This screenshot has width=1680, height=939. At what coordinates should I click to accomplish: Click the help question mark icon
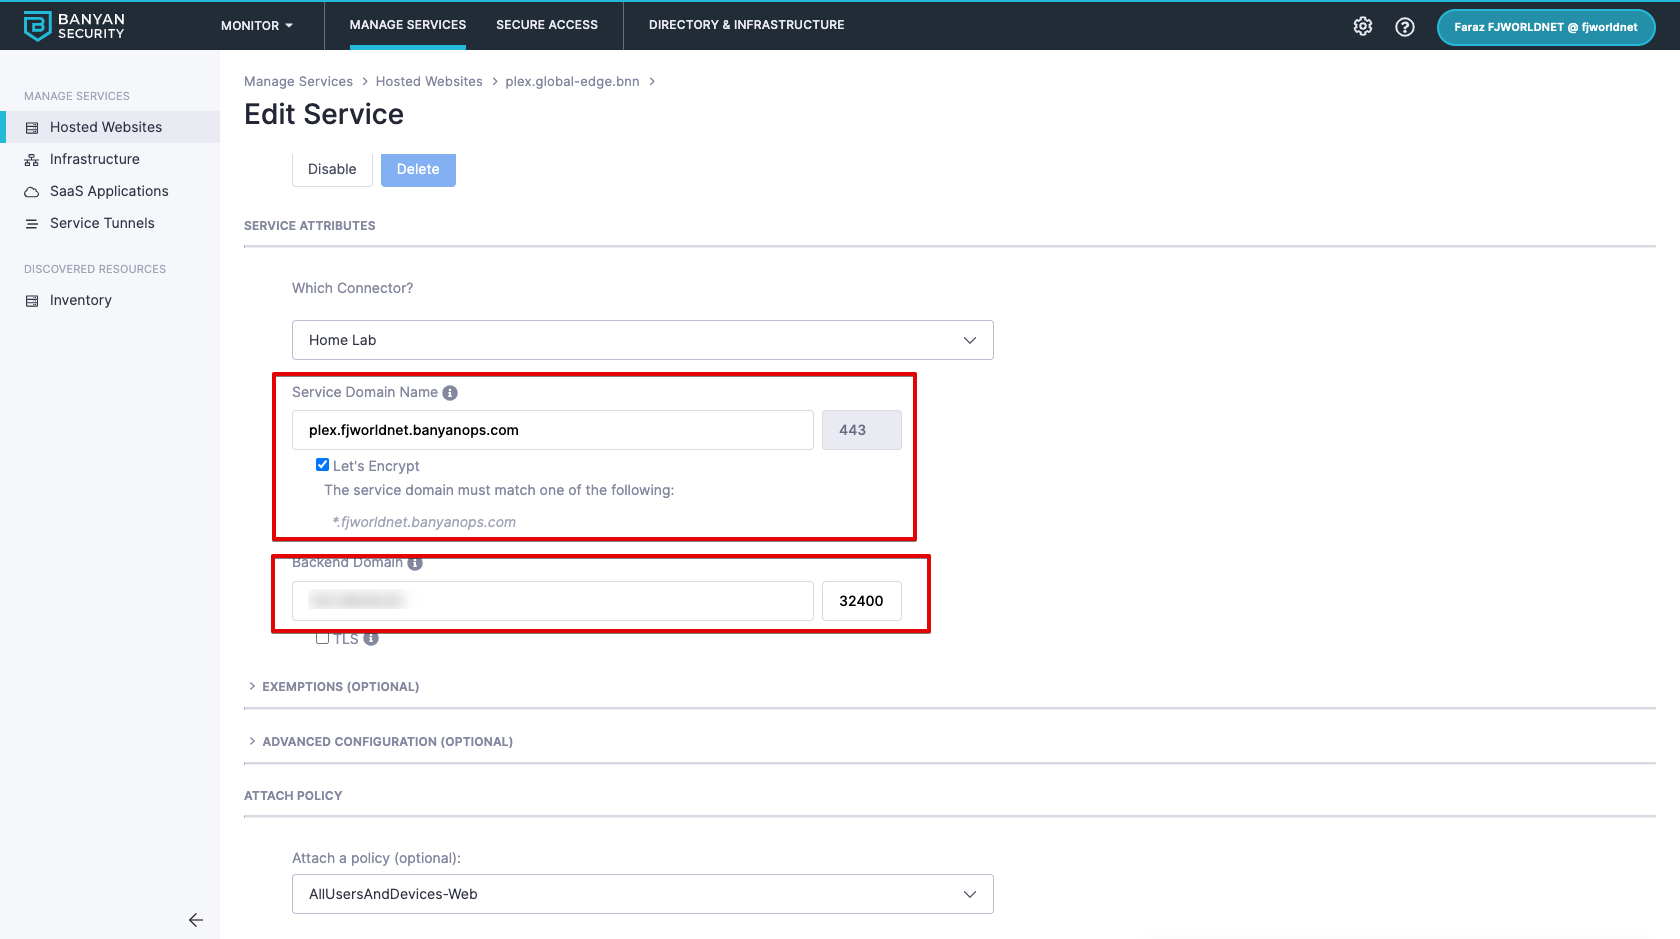[x=1405, y=27]
